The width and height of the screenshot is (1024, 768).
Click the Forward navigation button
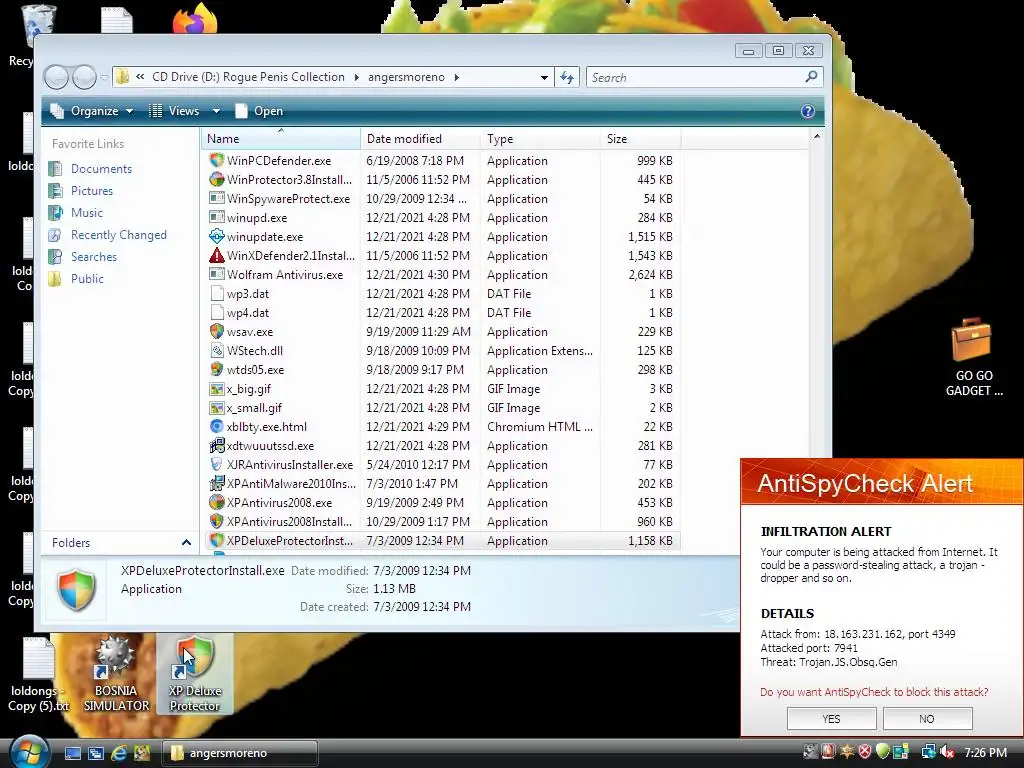[x=84, y=78]
